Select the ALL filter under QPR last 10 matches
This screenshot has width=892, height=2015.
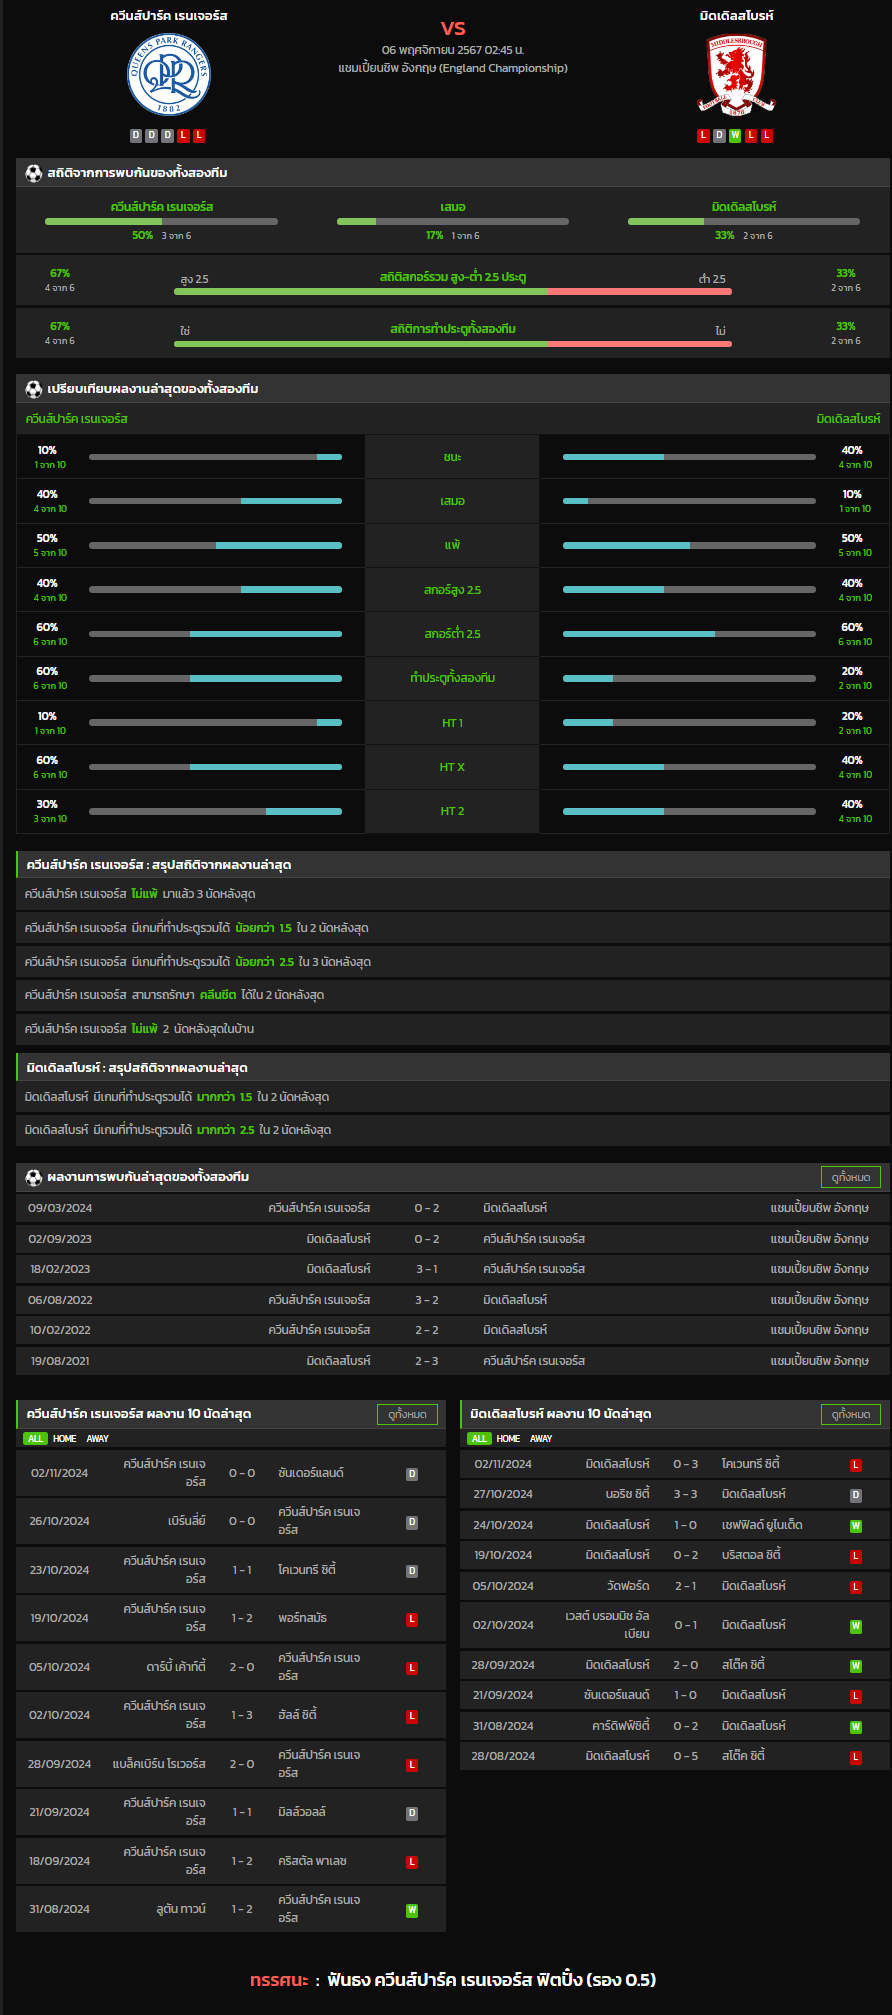[35, 1439]
